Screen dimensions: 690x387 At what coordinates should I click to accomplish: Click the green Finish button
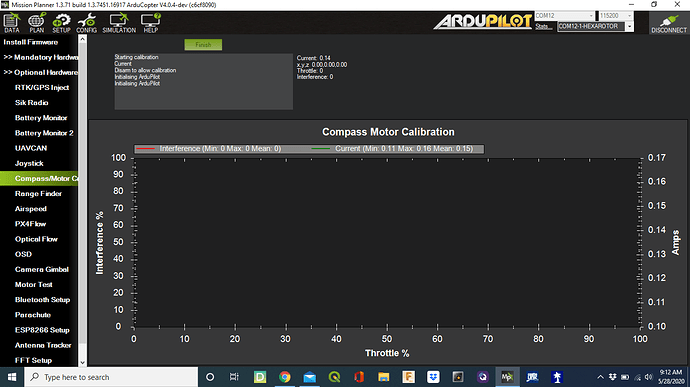(203, 44)
